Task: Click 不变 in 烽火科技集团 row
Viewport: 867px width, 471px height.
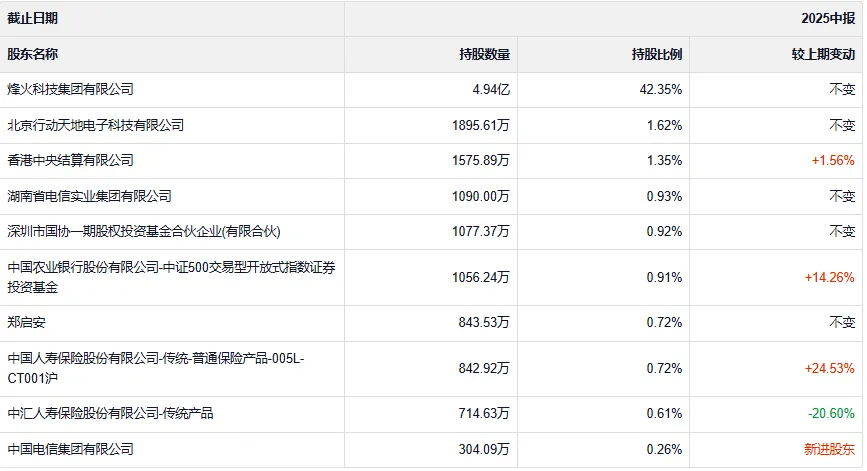Action: pyautogui.click(x=842, y=90)
